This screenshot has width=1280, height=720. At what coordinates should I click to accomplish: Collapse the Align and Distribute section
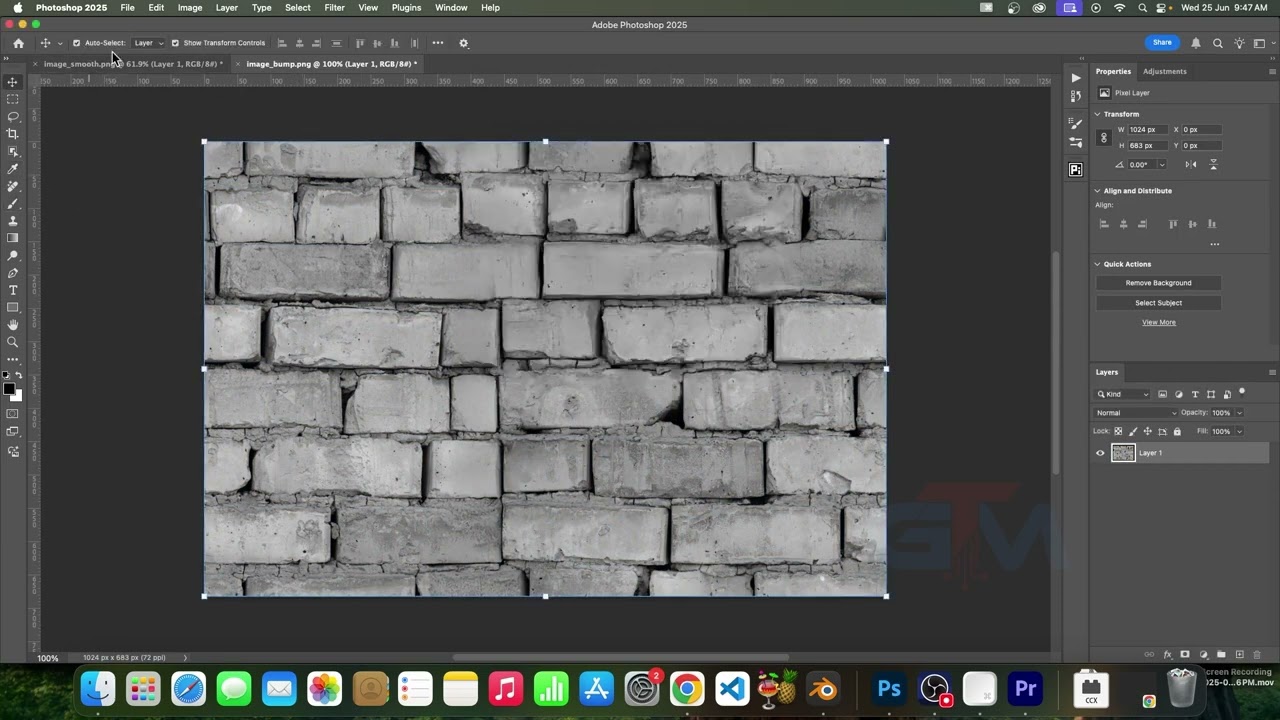(1098, 191)
